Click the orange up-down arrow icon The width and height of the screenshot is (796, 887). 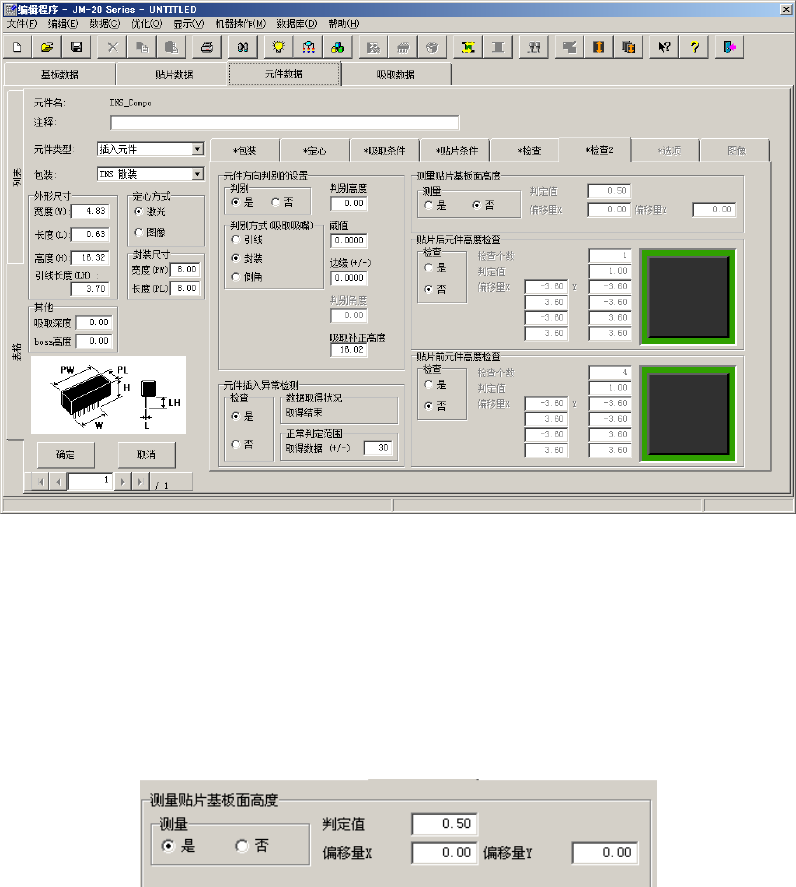point(599,47)
